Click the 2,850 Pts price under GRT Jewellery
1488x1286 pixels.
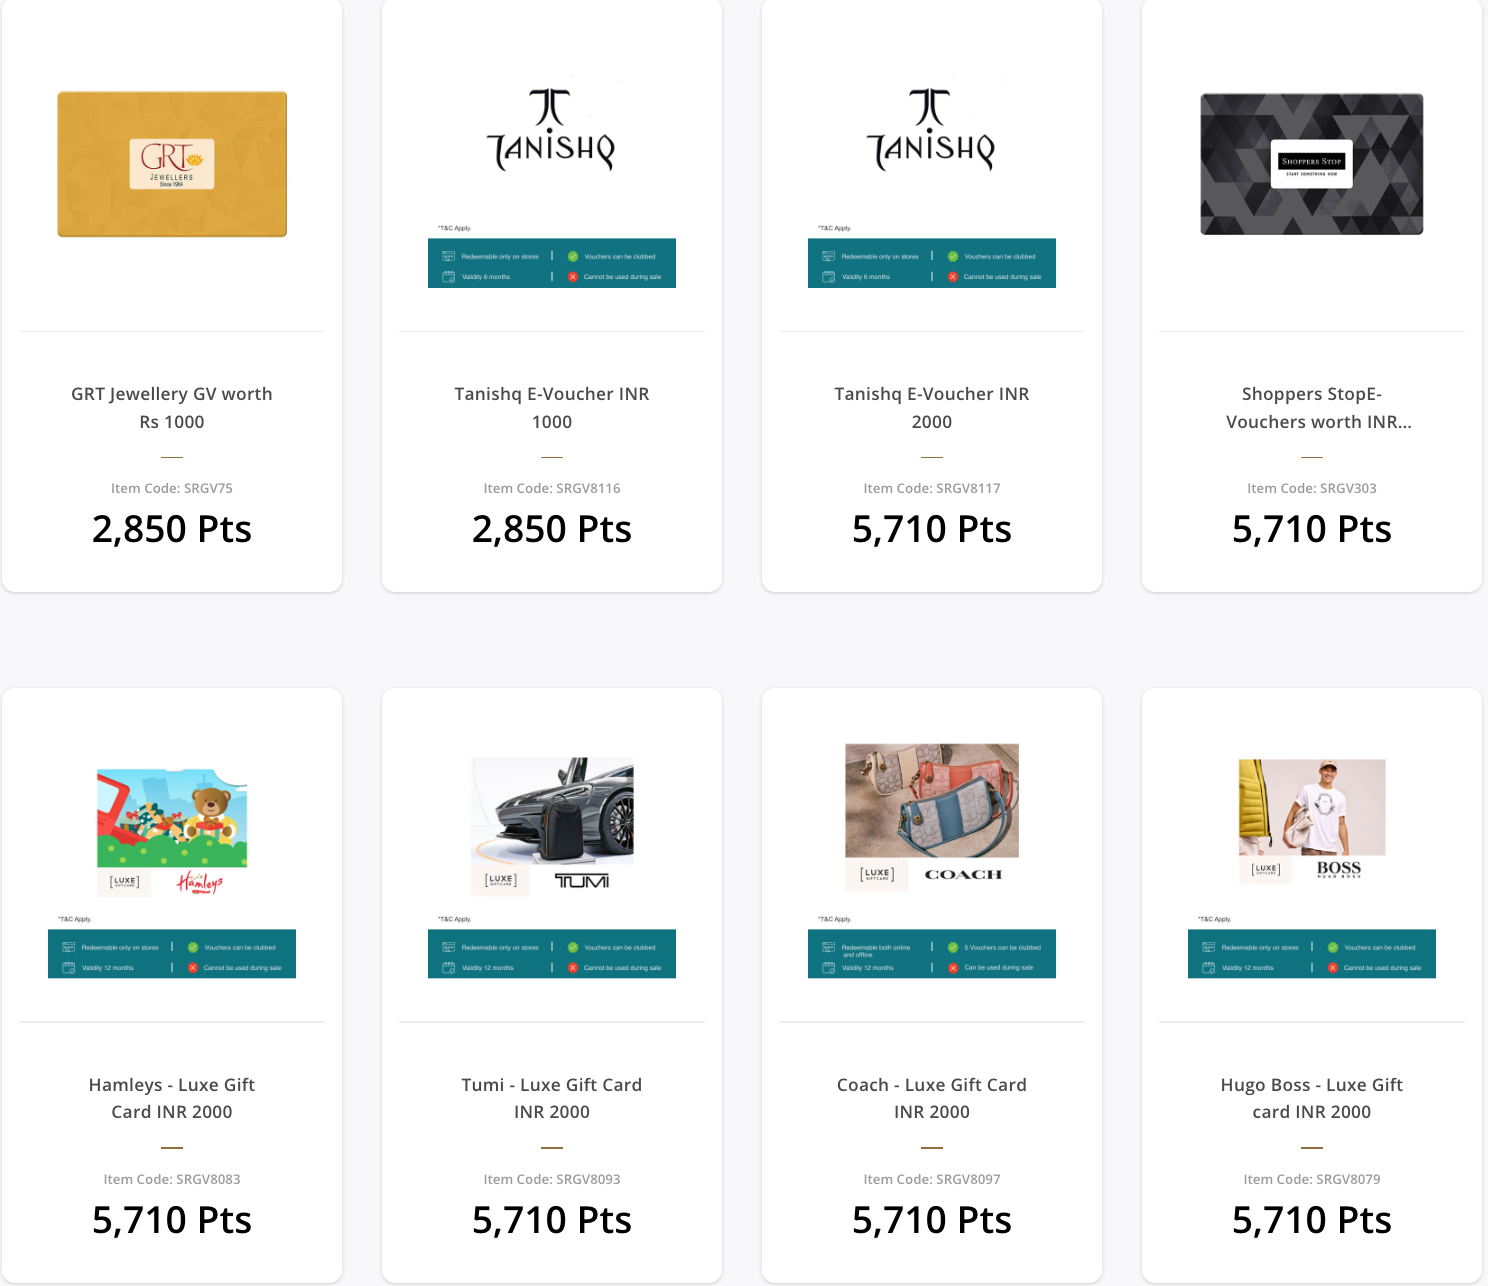pyautogui.click(x=172, y=529)
